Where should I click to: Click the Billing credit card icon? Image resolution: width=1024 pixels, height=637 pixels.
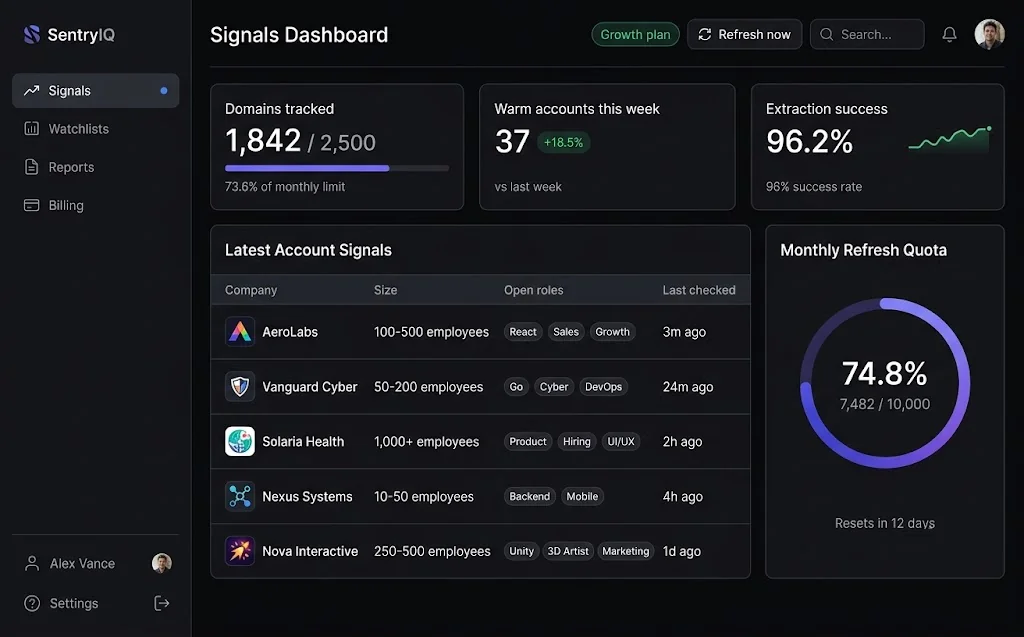(x=31, y=205)
